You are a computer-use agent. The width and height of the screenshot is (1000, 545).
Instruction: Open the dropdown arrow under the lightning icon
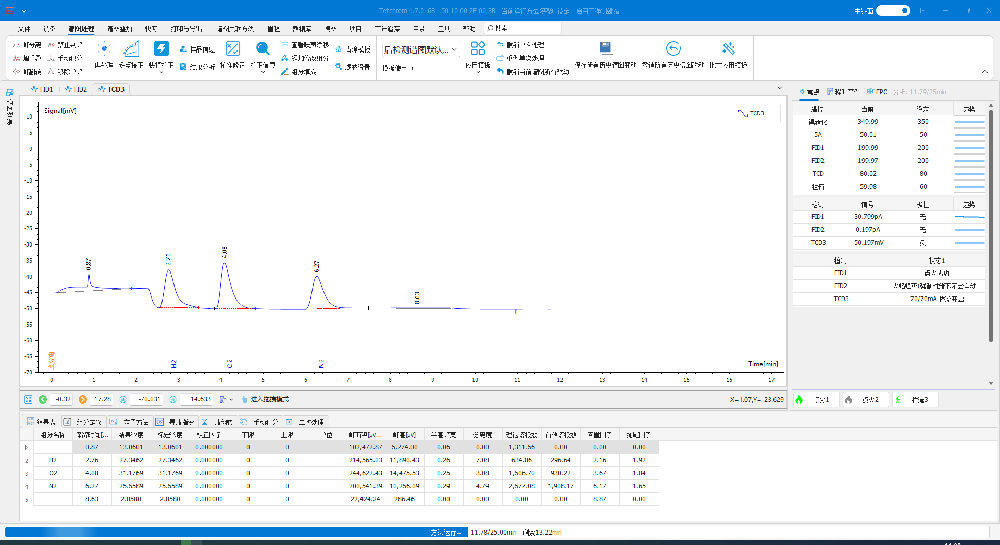point(161,72)
